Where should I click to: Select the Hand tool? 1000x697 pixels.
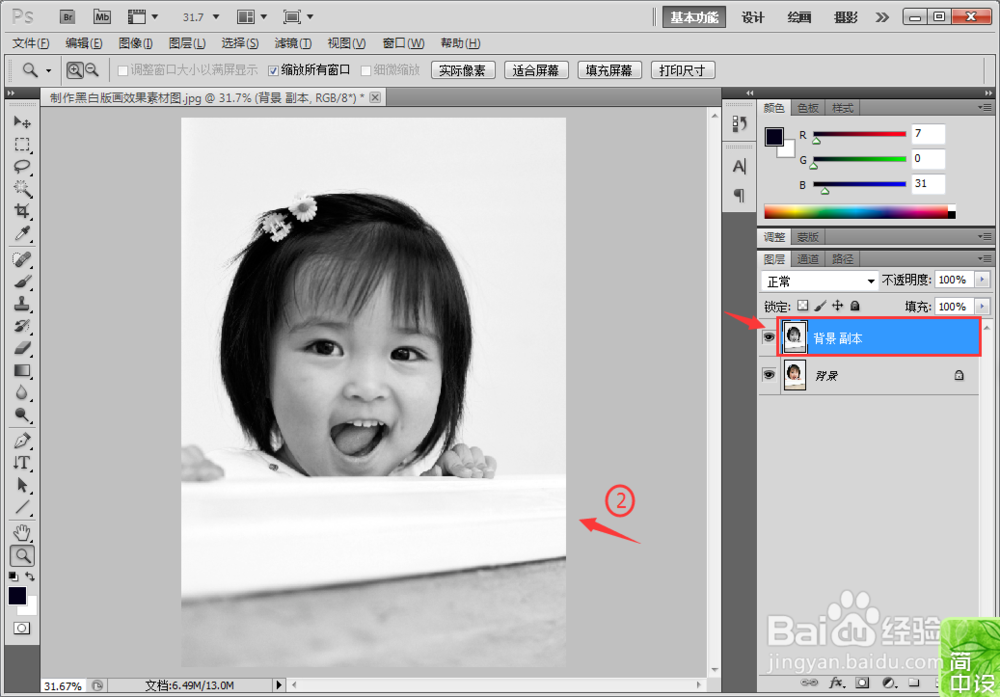pos(22,532)
